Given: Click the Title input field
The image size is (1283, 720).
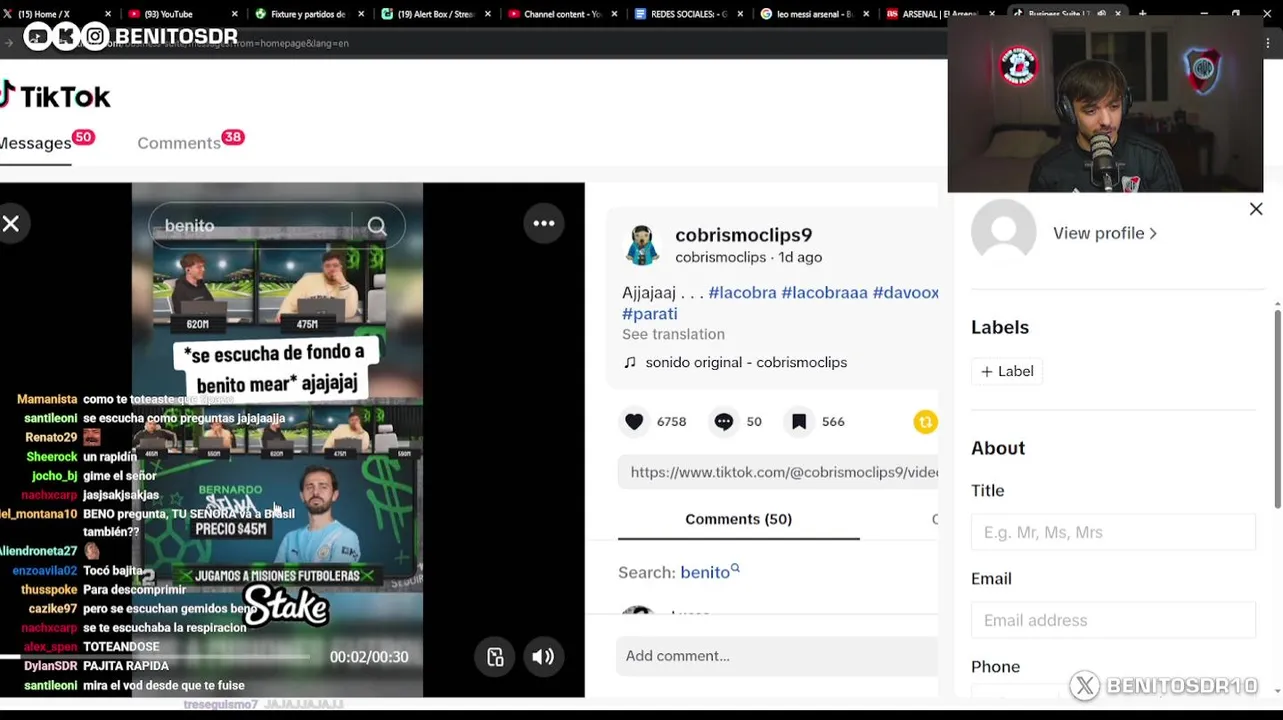Looking at the screenshot, I should coord(1113,532).
